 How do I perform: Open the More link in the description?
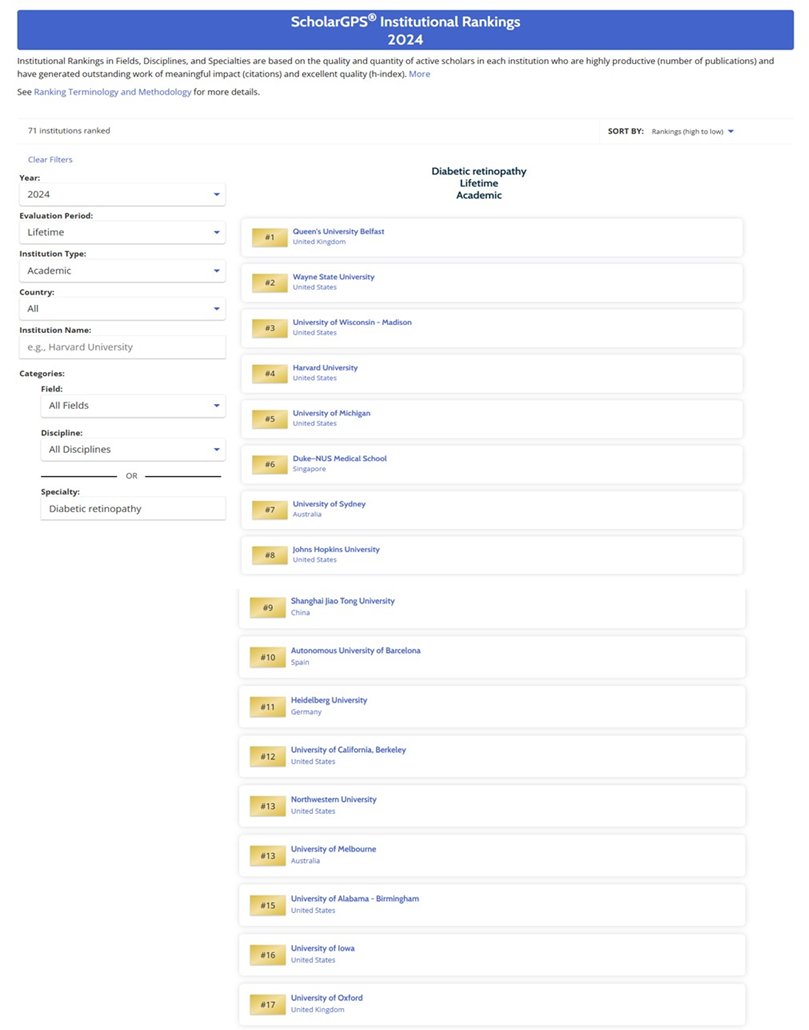[420, 74]
